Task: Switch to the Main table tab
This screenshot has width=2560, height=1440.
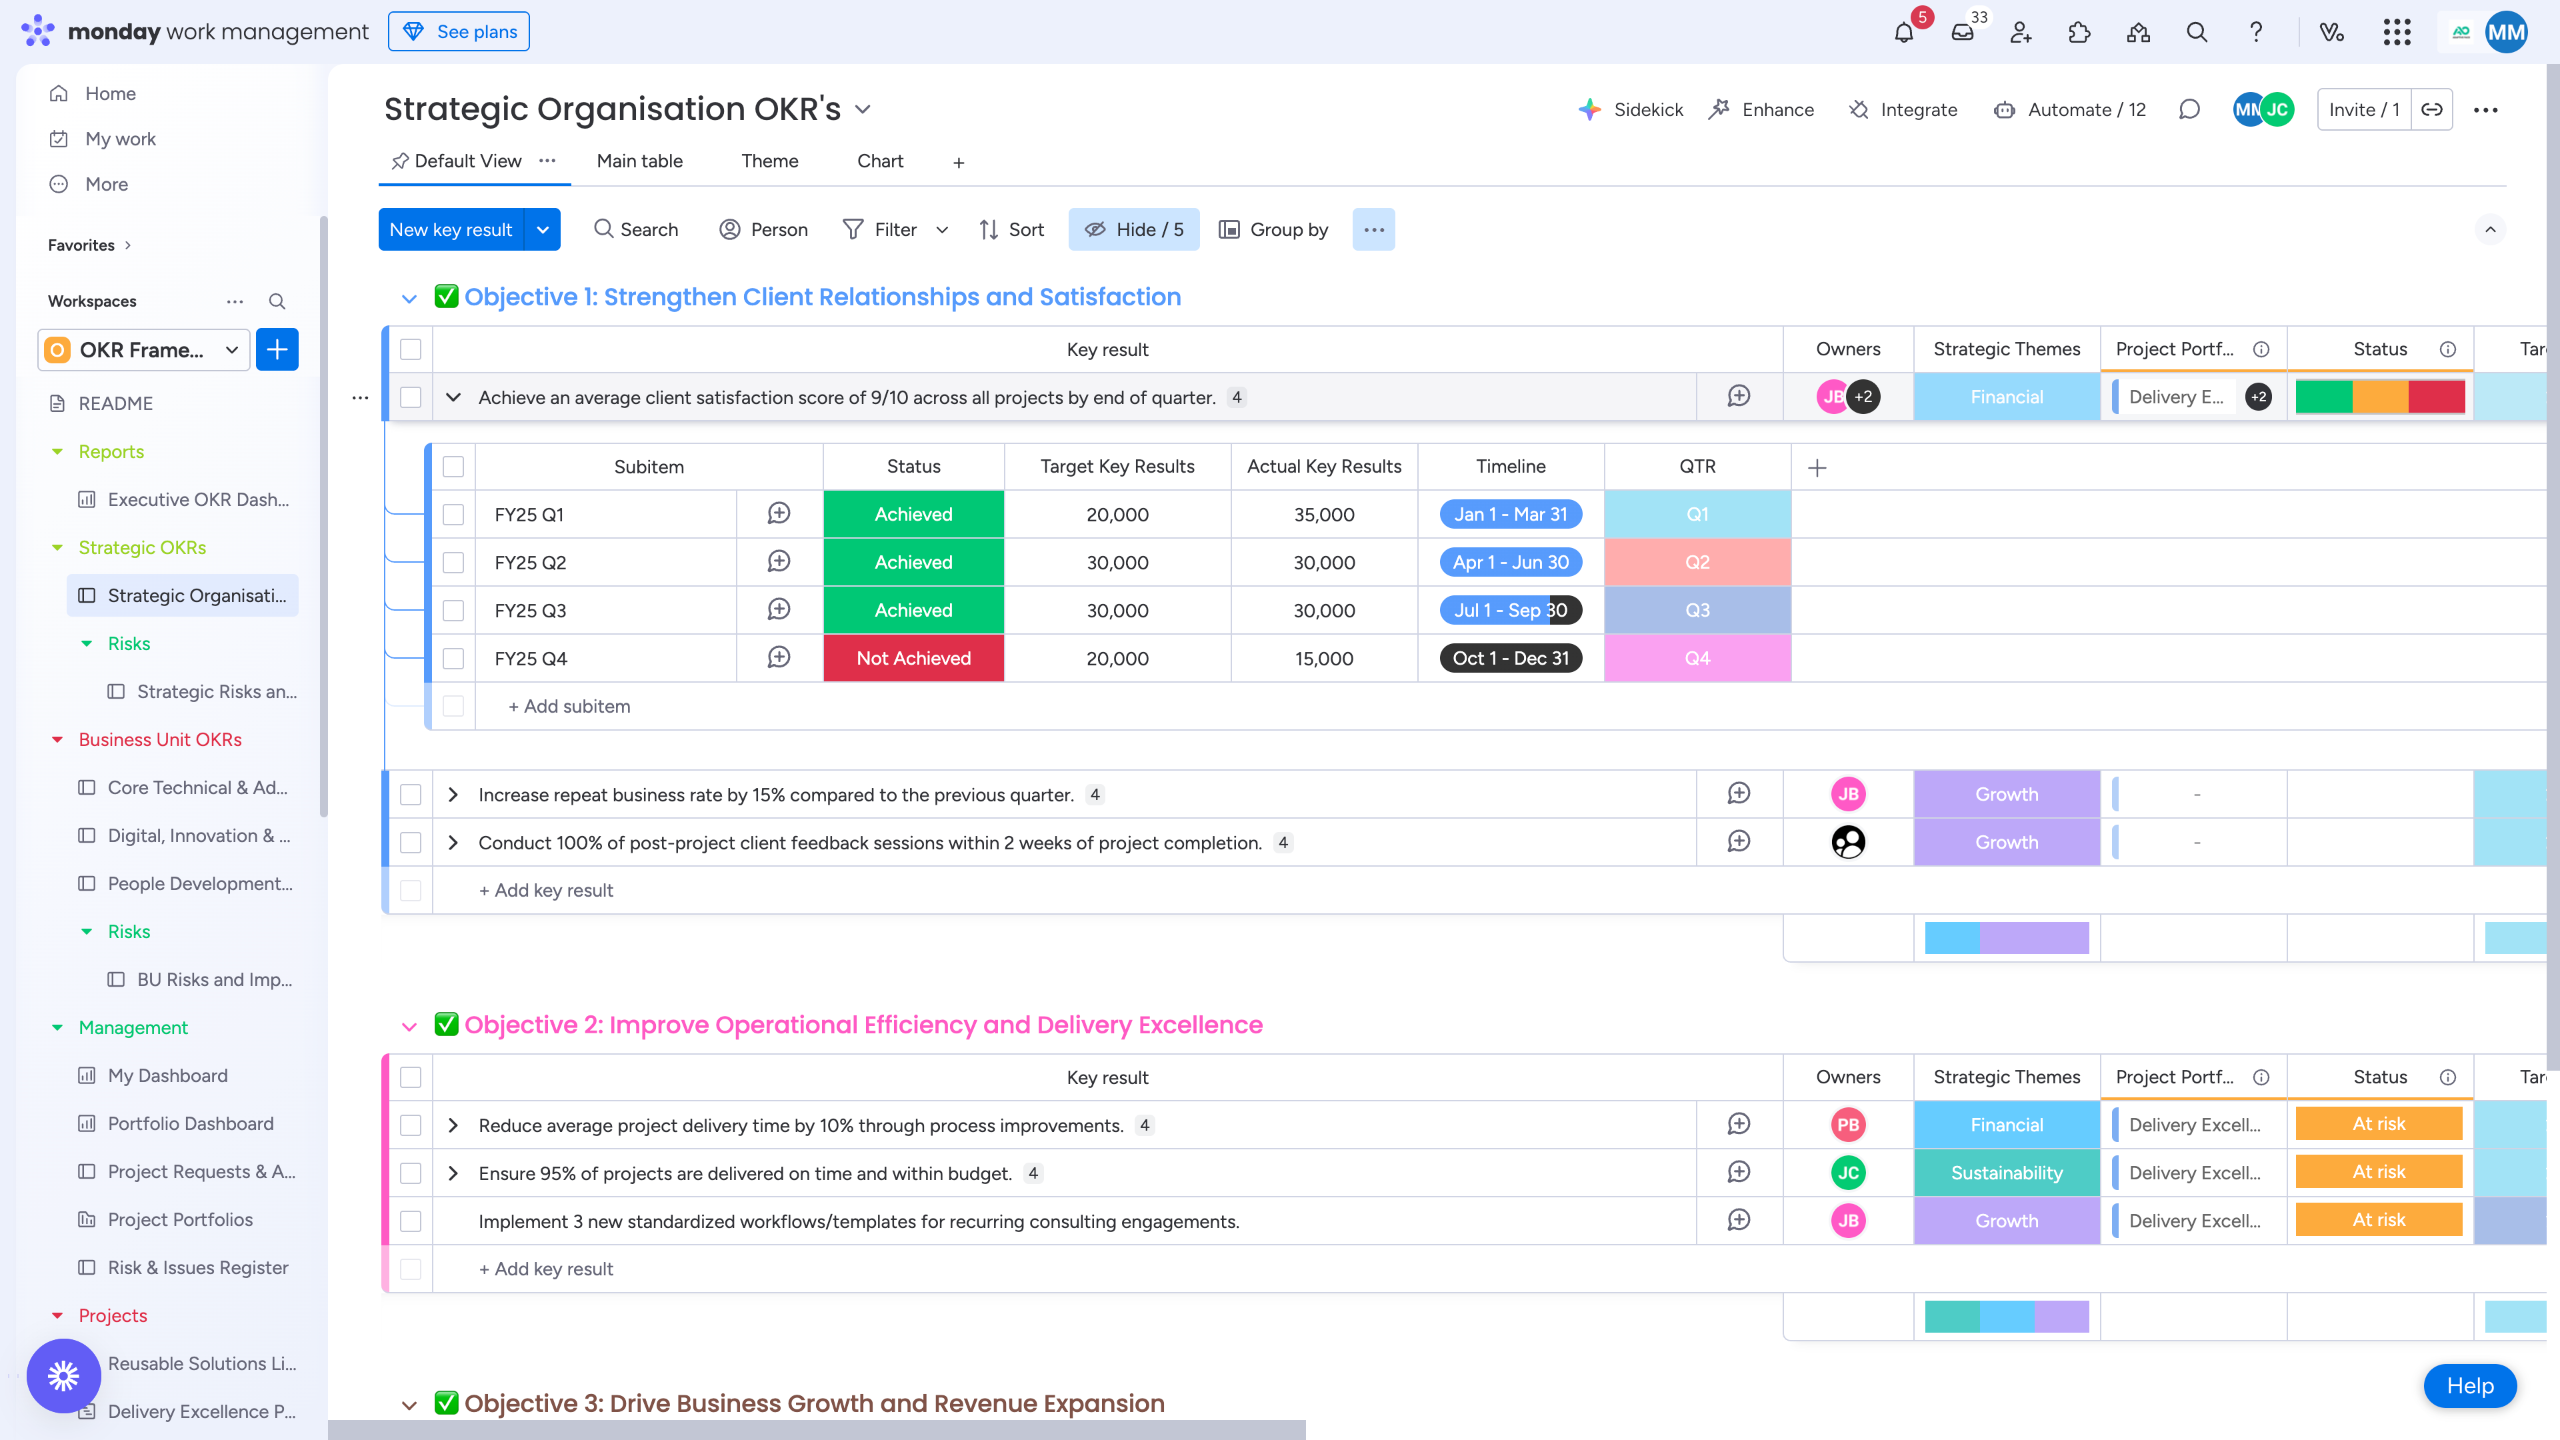Action: pyautogui.click(x=639, y=161)
